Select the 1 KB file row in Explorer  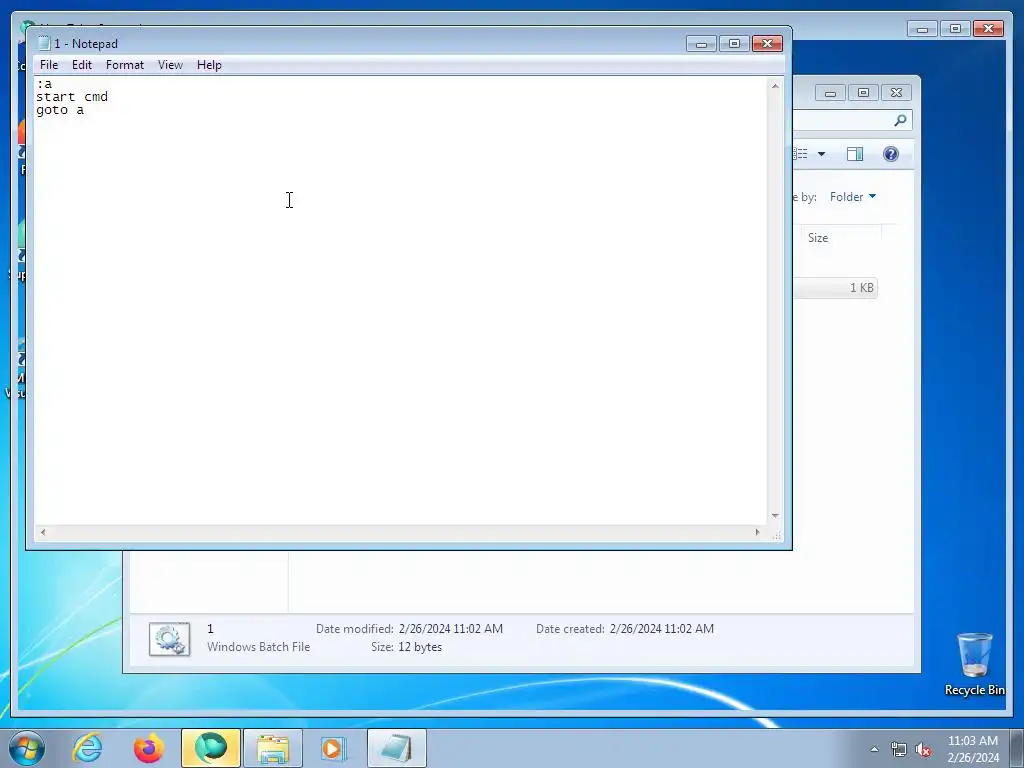[x=836, y=288]
